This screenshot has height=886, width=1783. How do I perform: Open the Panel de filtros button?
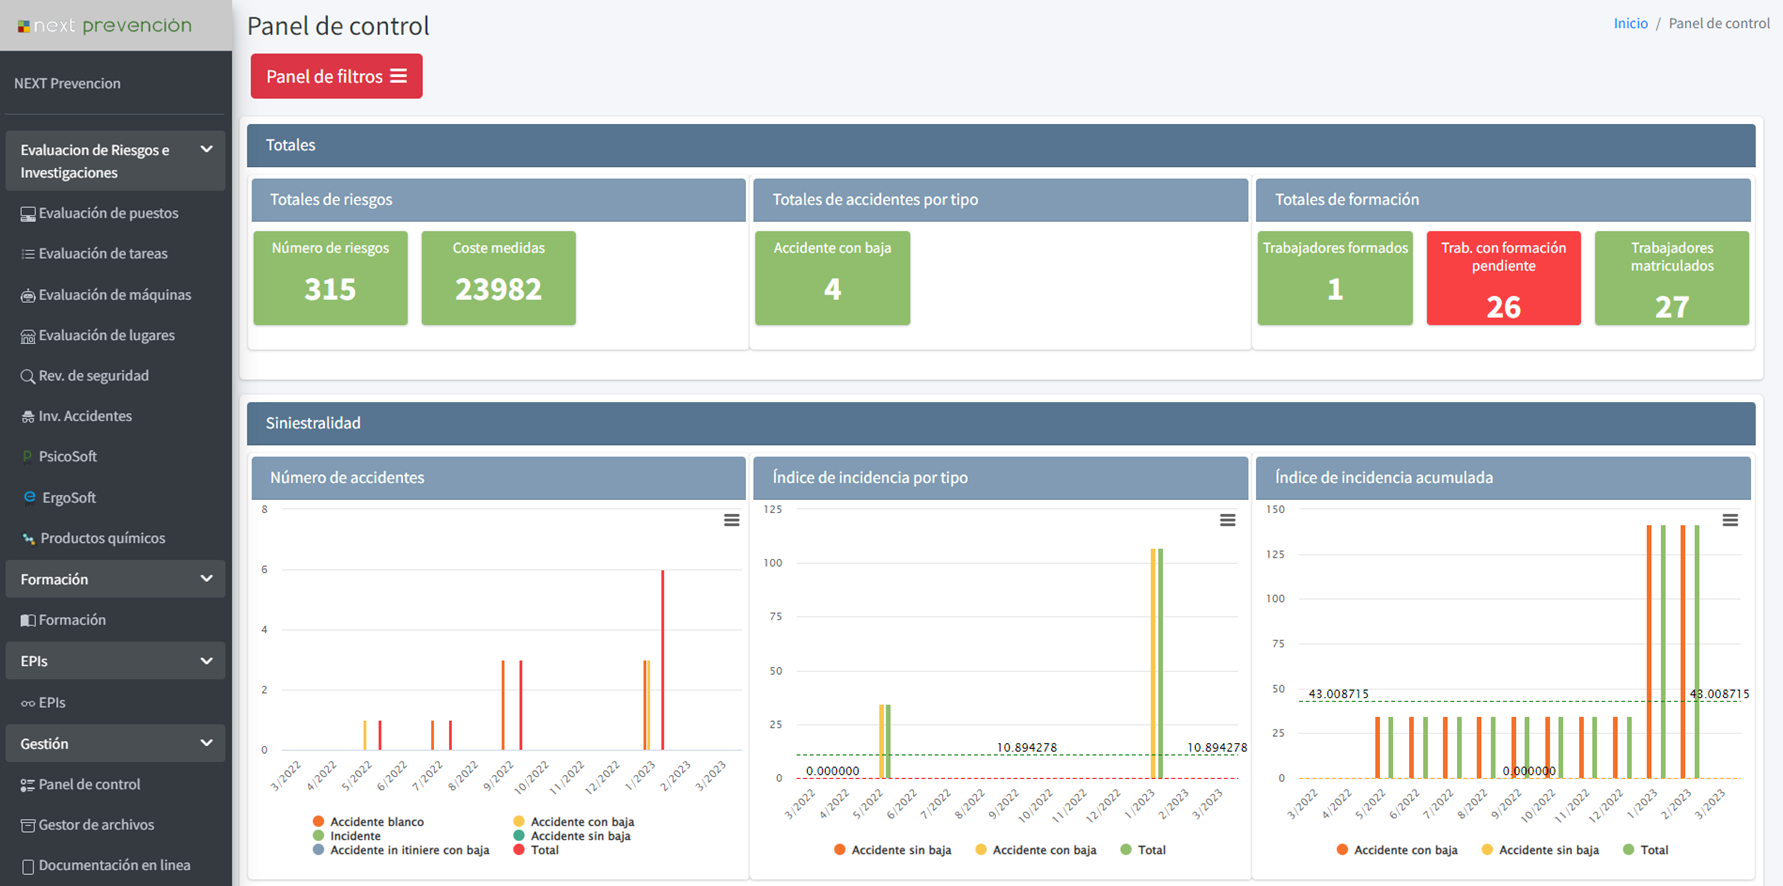(x=336, y=76)
